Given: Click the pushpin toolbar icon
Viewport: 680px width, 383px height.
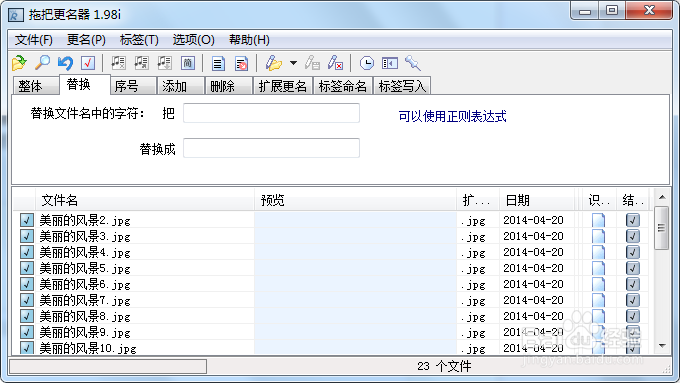Looking at the screenshot, I should coord(412,63).
